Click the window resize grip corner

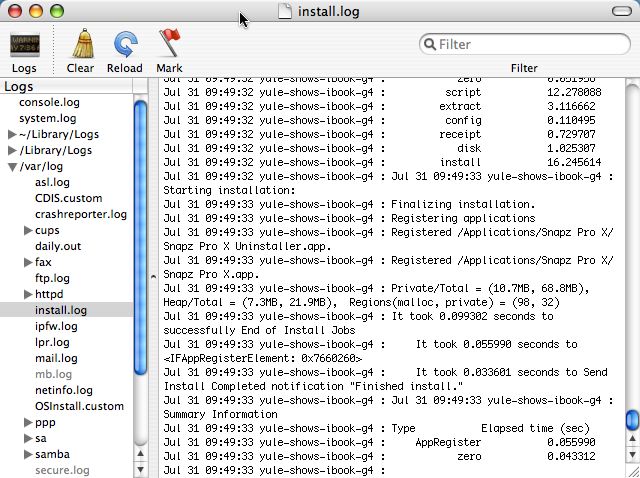[633, 471]
